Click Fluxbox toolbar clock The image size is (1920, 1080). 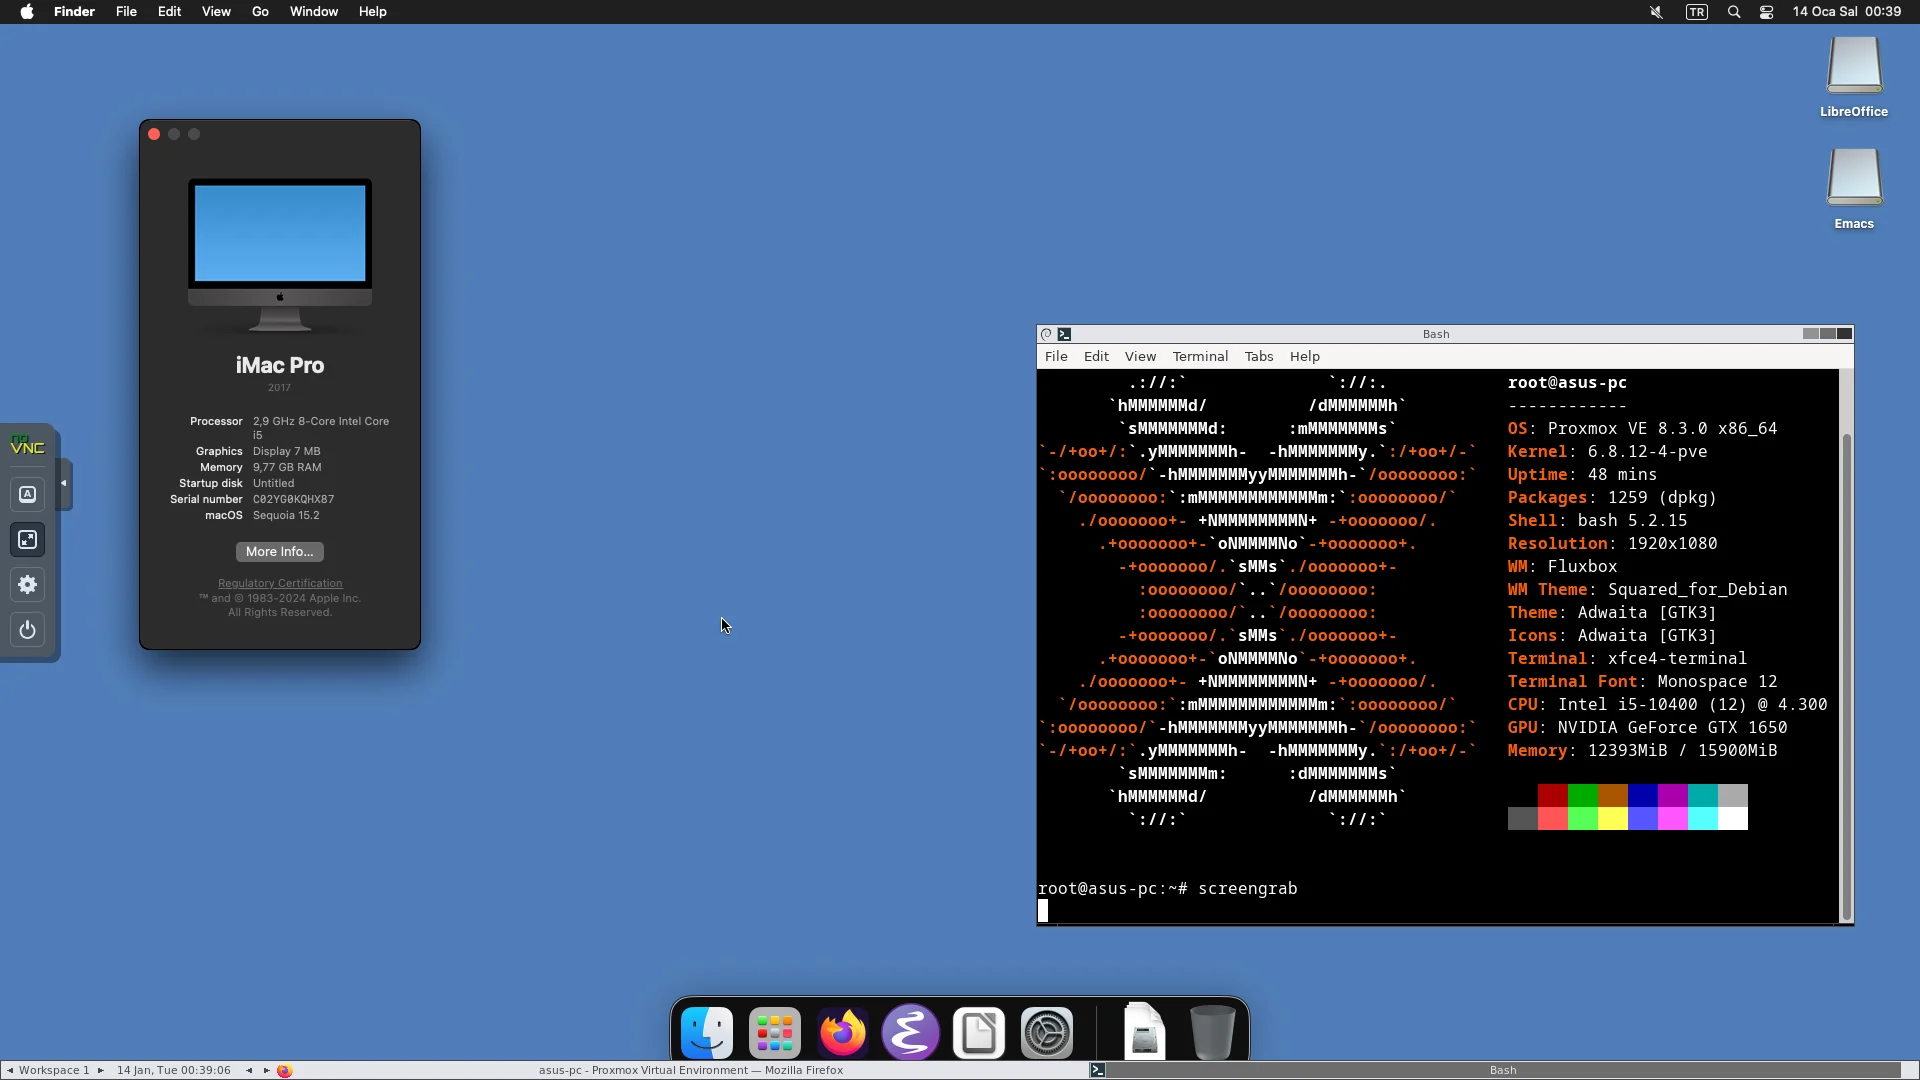(174, 1070)
